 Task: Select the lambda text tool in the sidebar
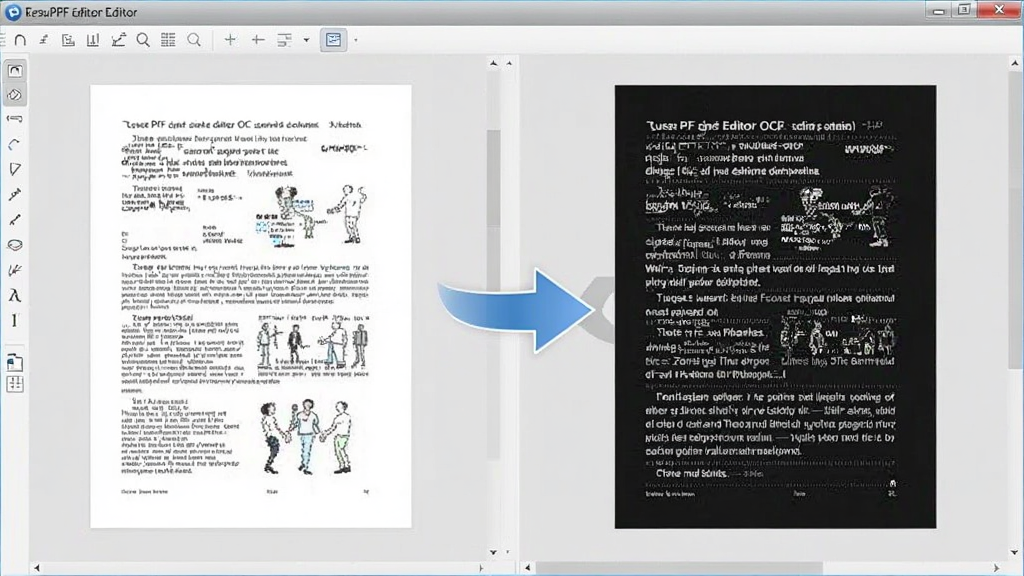pos(14,295)
